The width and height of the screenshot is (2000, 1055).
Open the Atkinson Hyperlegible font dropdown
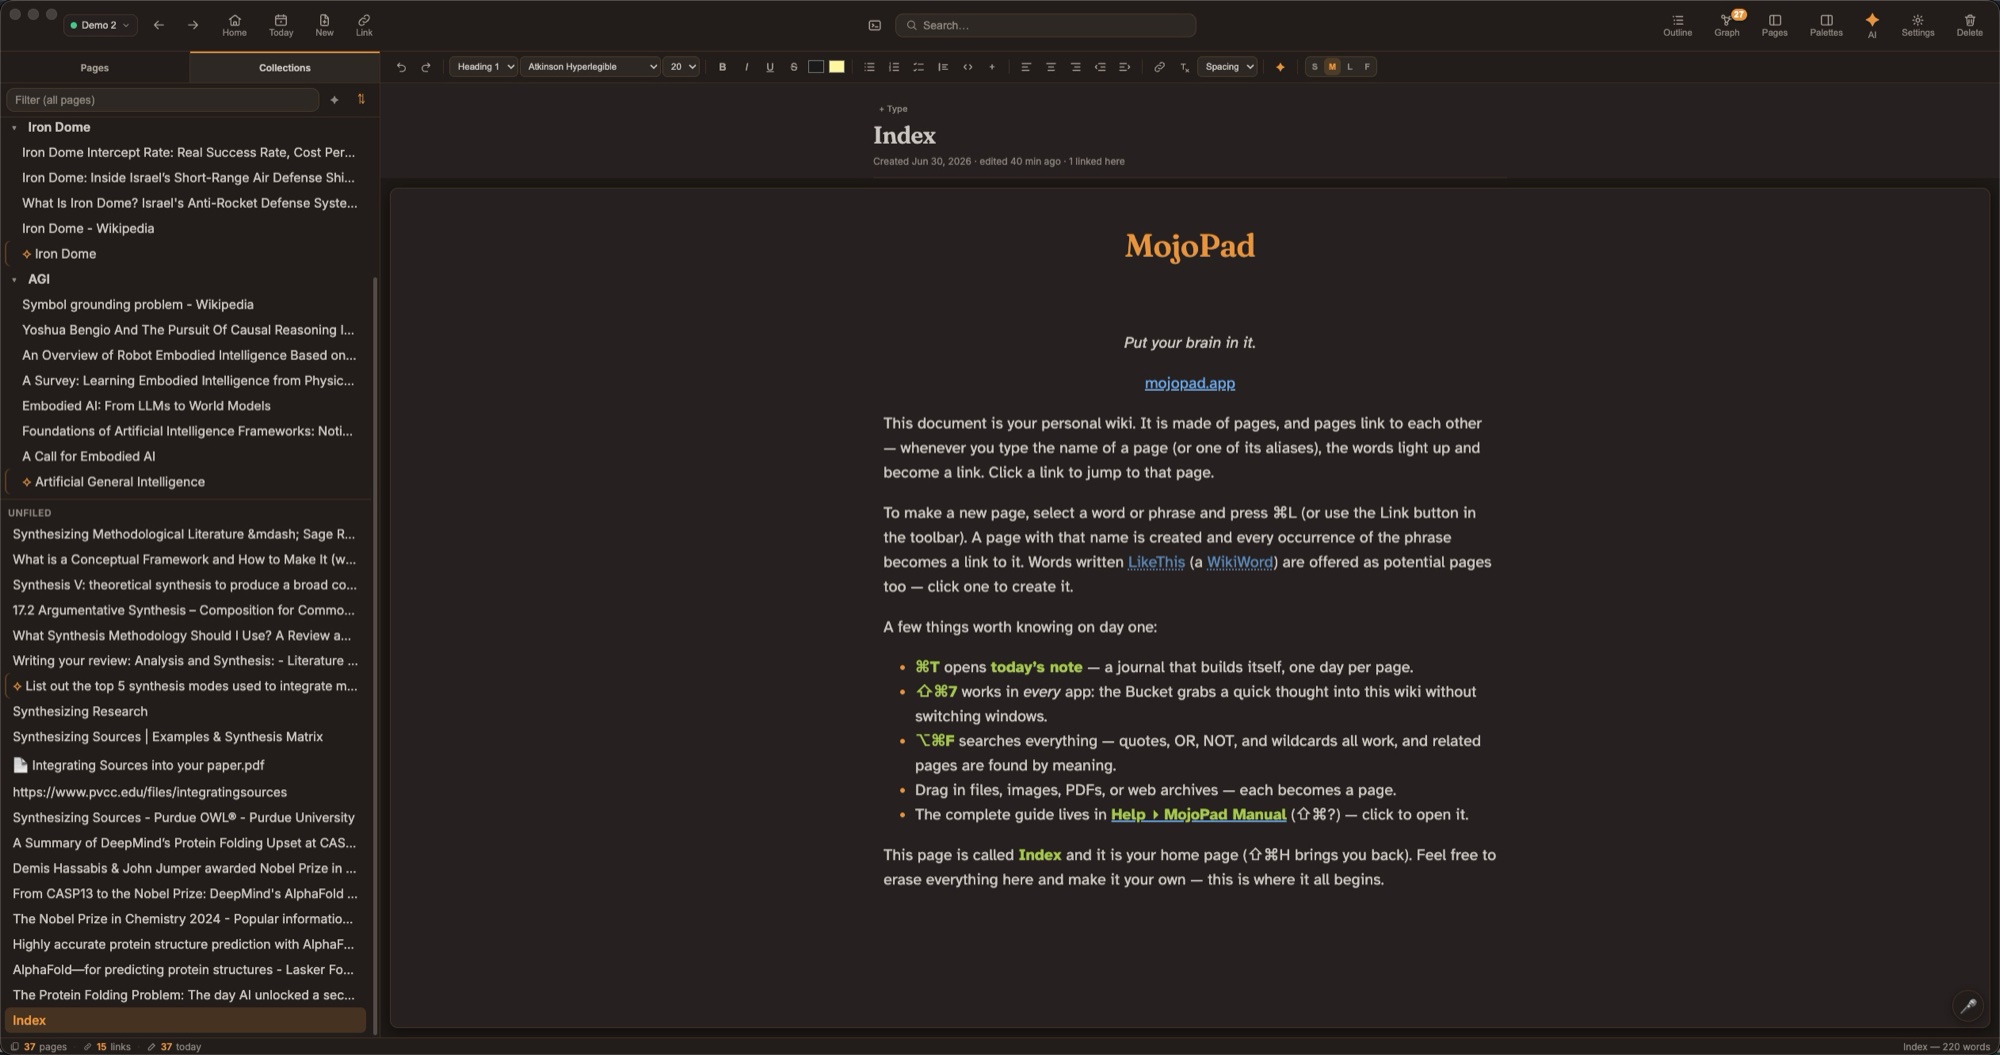[x=591, y=67]
